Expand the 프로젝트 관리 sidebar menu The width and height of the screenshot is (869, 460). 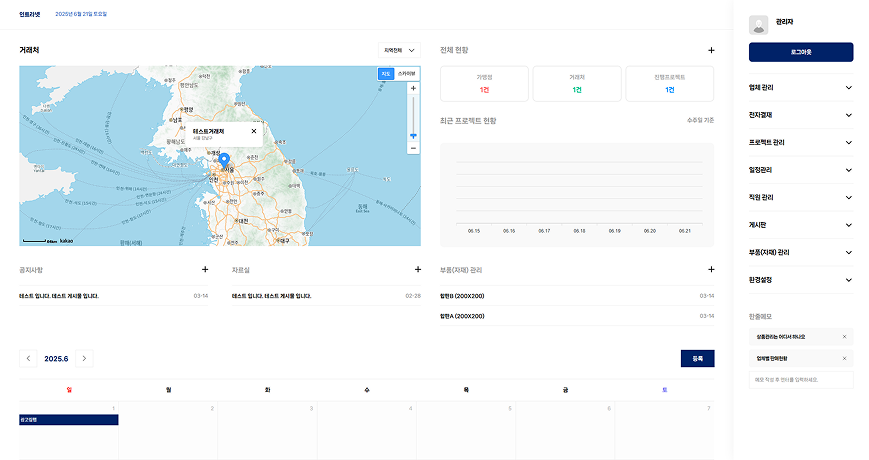point(801,142)
